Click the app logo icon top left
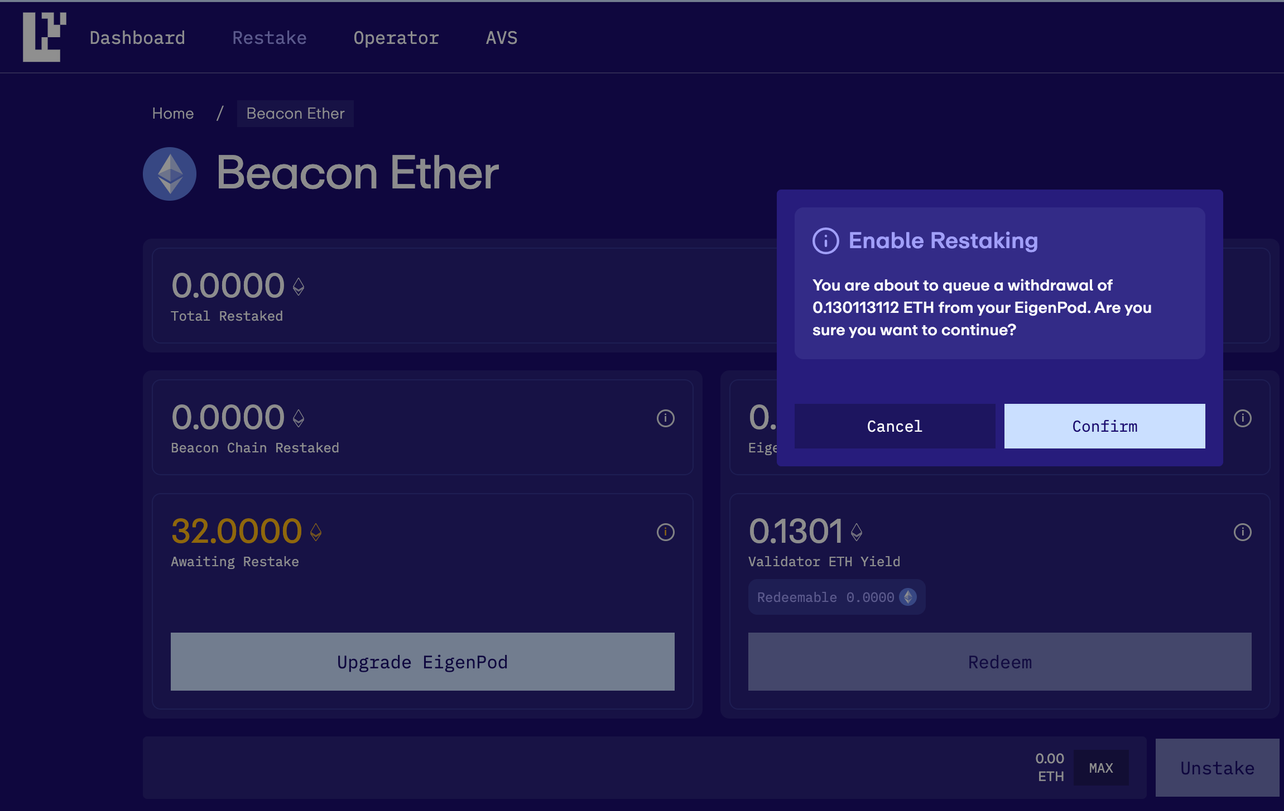1284x811 pixels. (42, 36)
